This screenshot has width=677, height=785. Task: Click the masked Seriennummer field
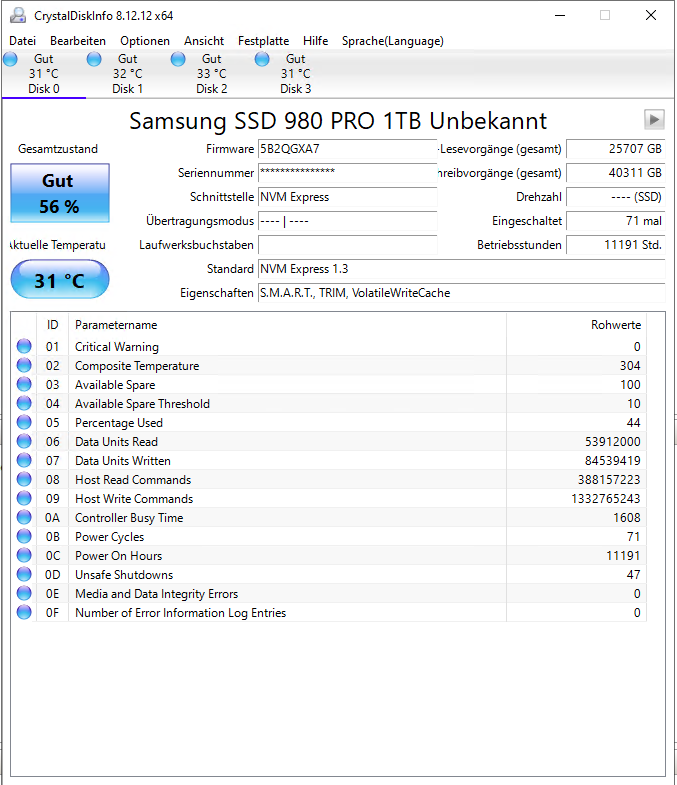pos(348,173)
